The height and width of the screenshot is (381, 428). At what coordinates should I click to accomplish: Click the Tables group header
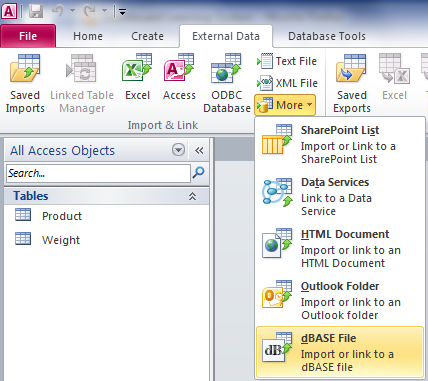pyautogui.click(x=107, y=196)
